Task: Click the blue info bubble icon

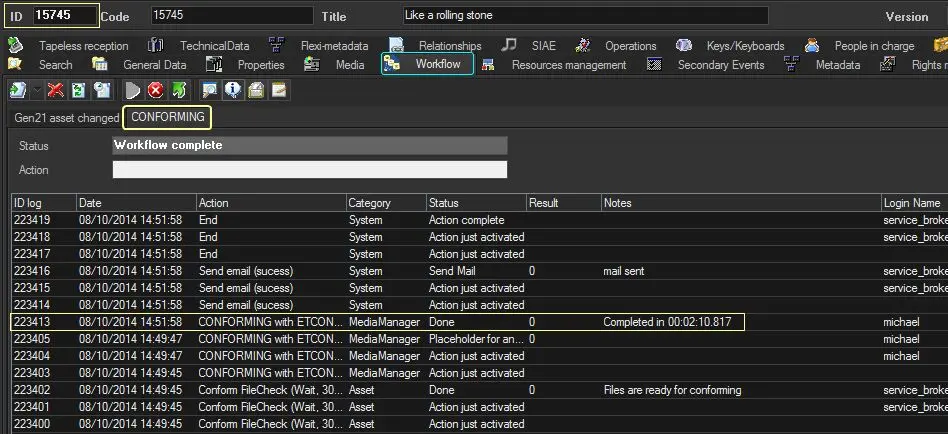Action: pyautogui.click(x=232, y=90)
